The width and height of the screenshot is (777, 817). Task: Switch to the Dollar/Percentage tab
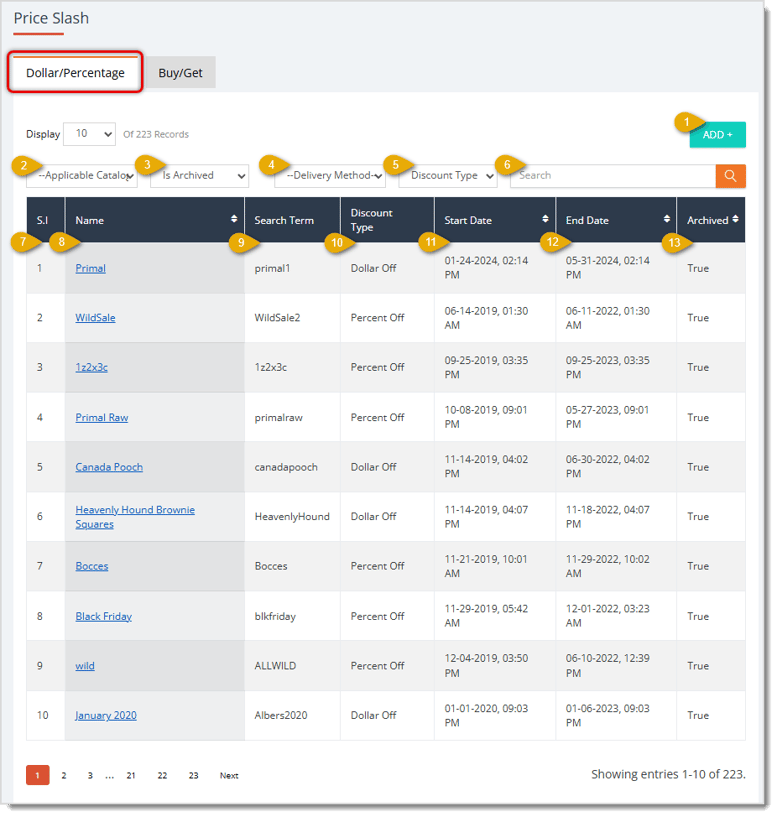pos(75,72)
